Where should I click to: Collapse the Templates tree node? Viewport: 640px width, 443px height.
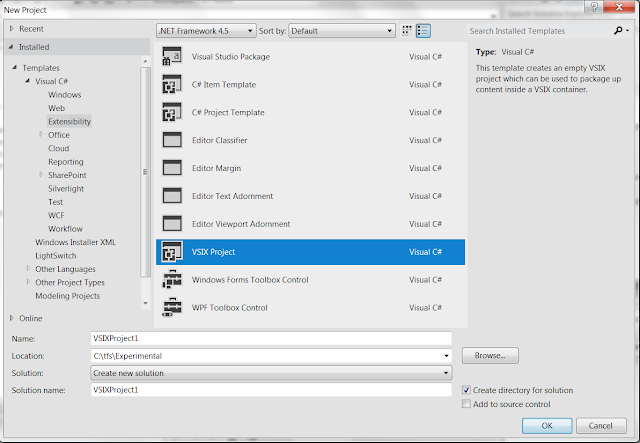point(15,67)
